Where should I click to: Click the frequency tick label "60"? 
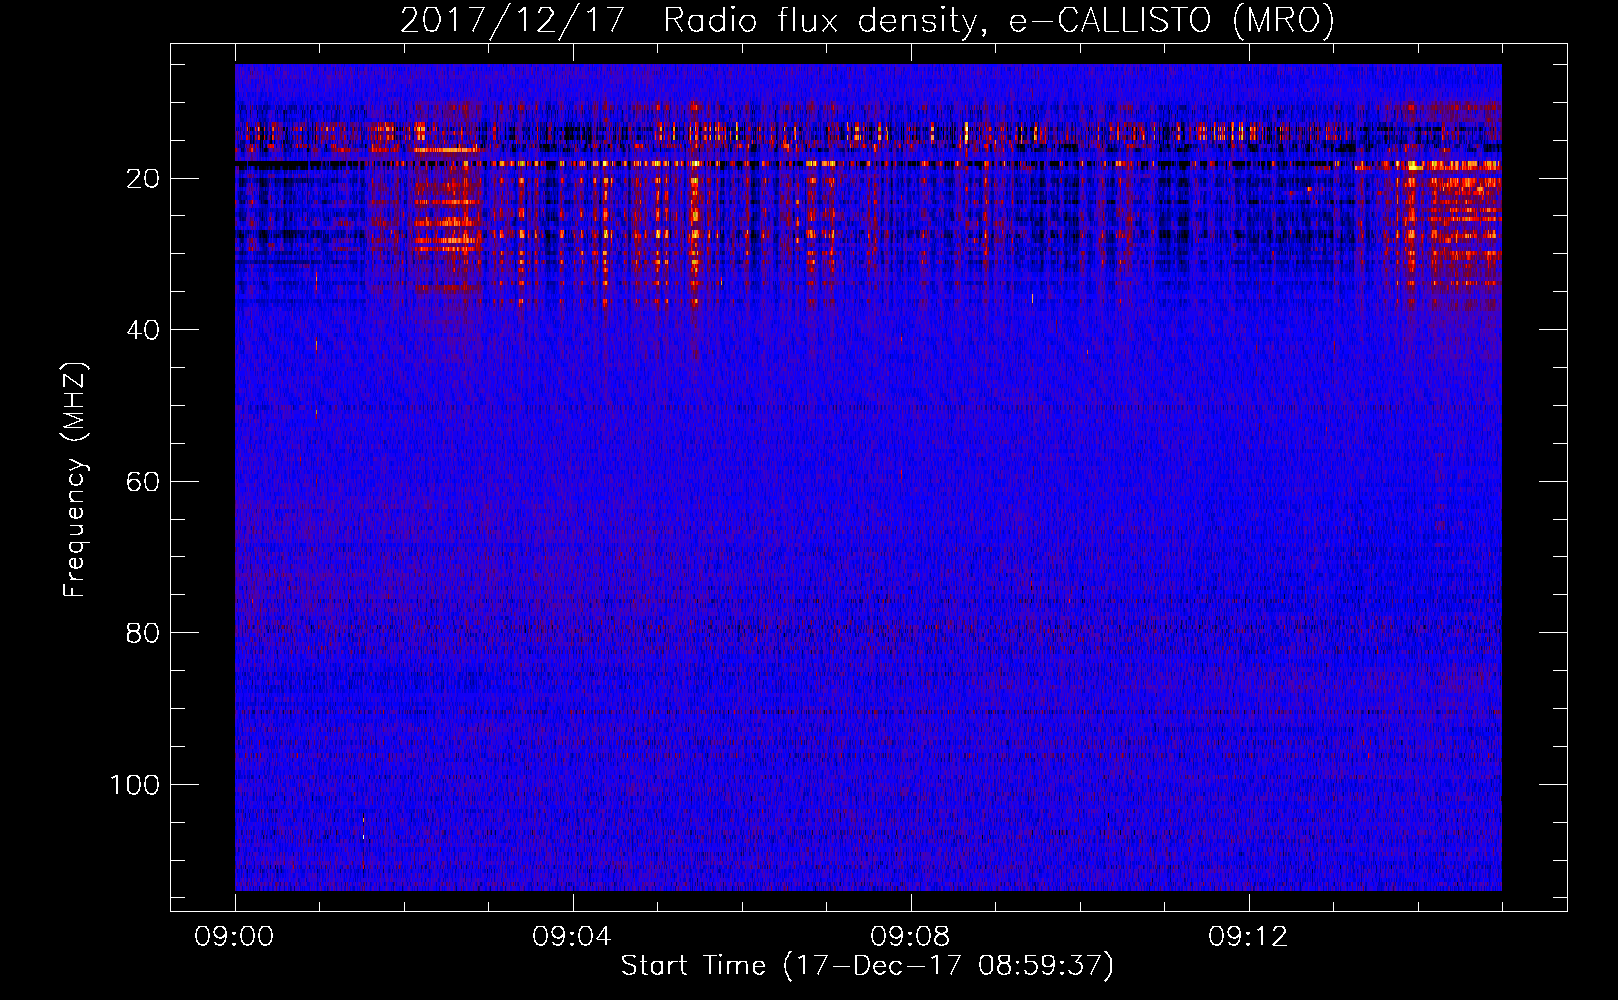(x=143, y=482)
